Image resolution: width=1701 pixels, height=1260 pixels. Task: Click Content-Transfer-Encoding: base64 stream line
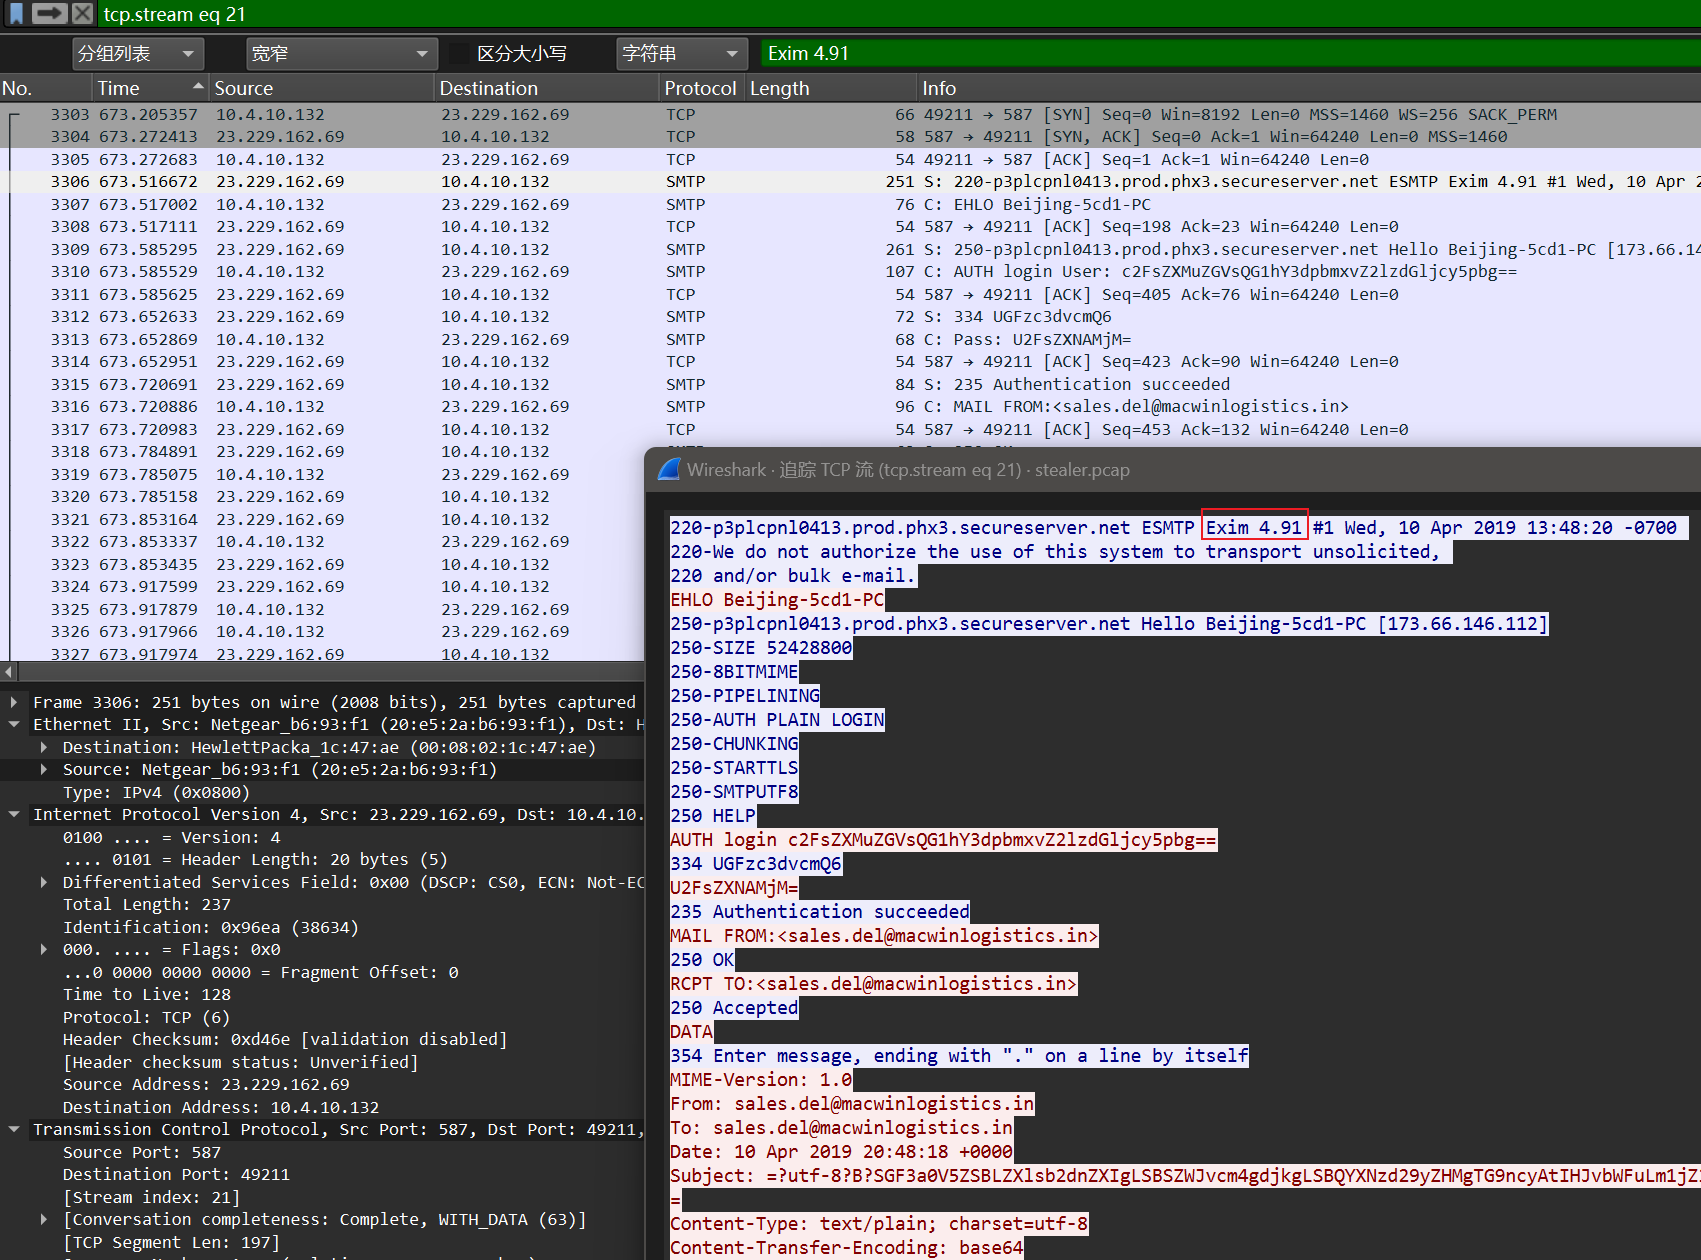click(x=847, y=1247)
